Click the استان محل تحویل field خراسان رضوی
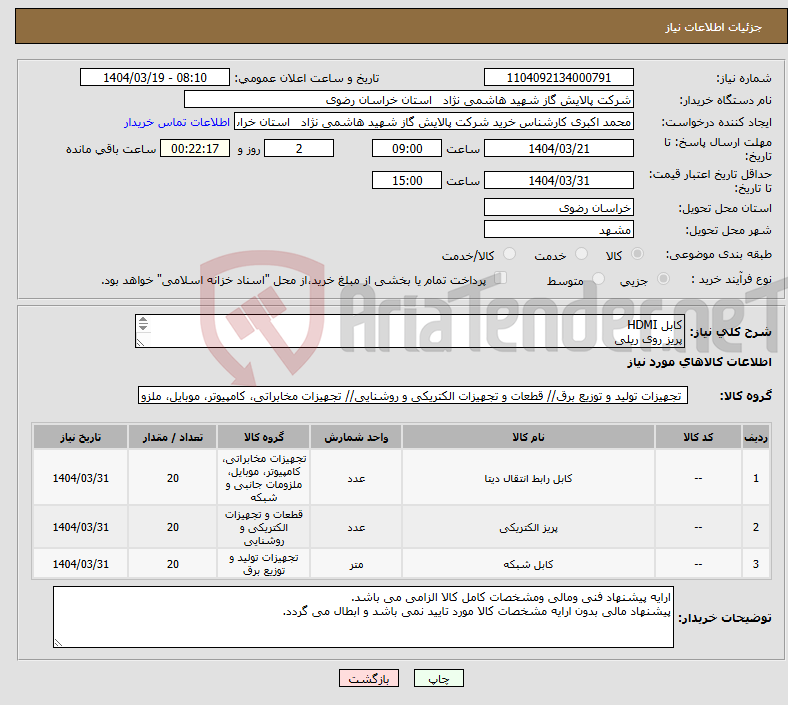 (558, 208)
